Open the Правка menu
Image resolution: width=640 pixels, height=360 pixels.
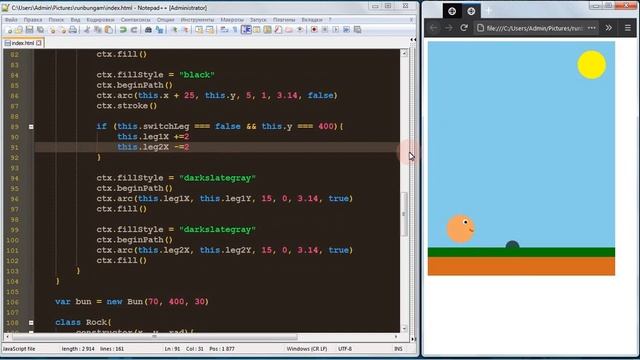pyautogui.click(x=33, y=20)
